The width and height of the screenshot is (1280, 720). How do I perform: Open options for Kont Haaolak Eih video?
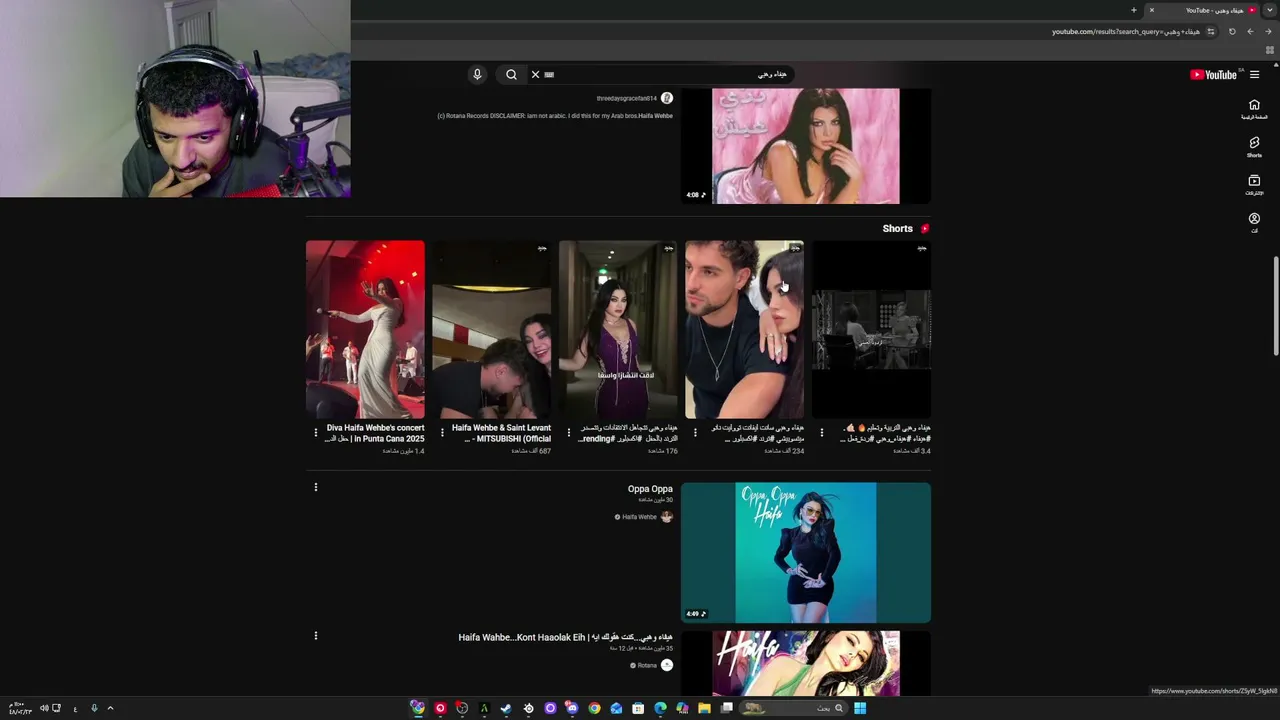(x=315, y=635)
